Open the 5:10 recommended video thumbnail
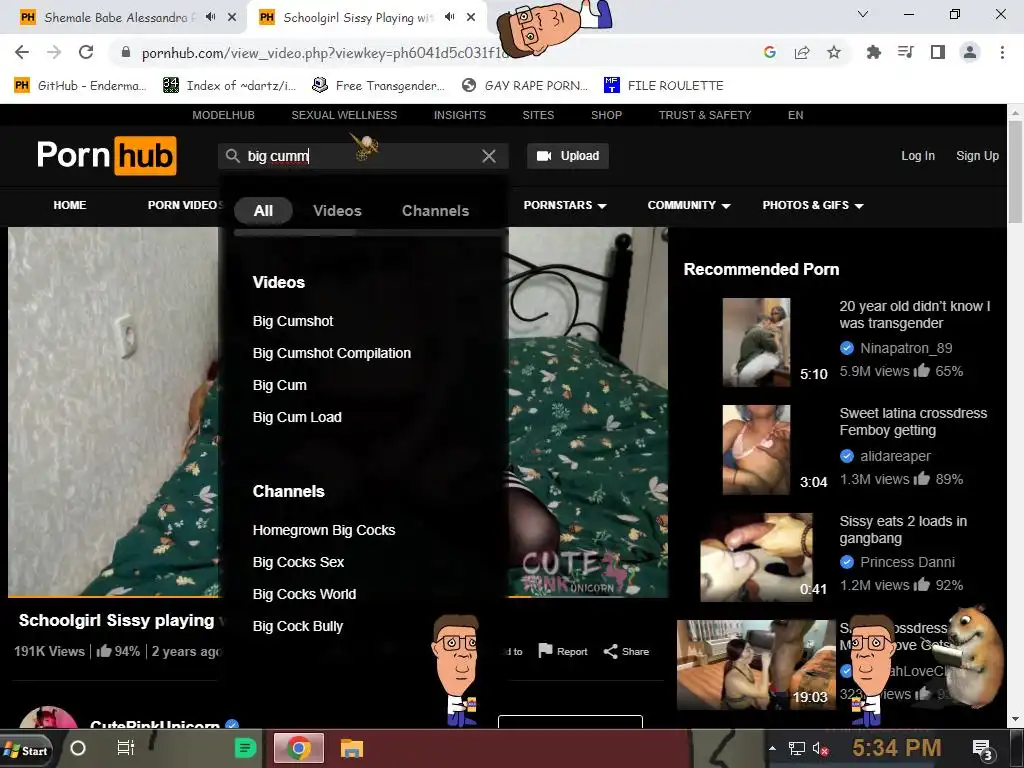 tap(756, 342)
